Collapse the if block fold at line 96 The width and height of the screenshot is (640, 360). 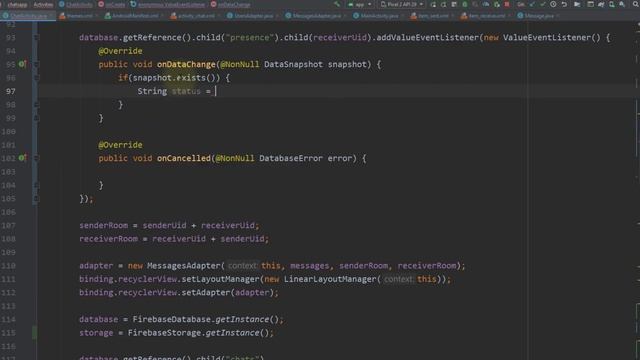point(36,78)
